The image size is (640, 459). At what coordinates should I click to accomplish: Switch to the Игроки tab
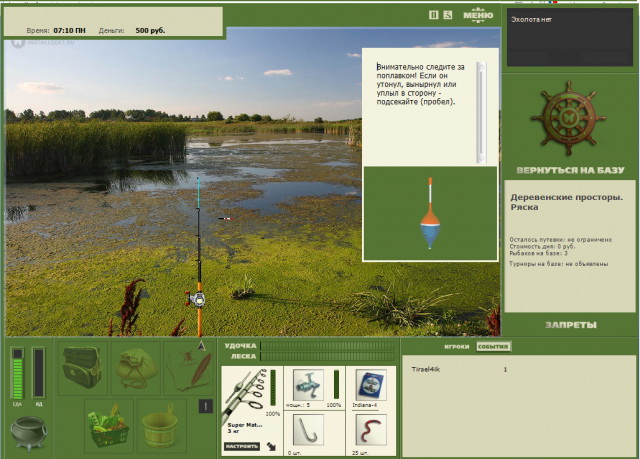click(x=457, y=346)
